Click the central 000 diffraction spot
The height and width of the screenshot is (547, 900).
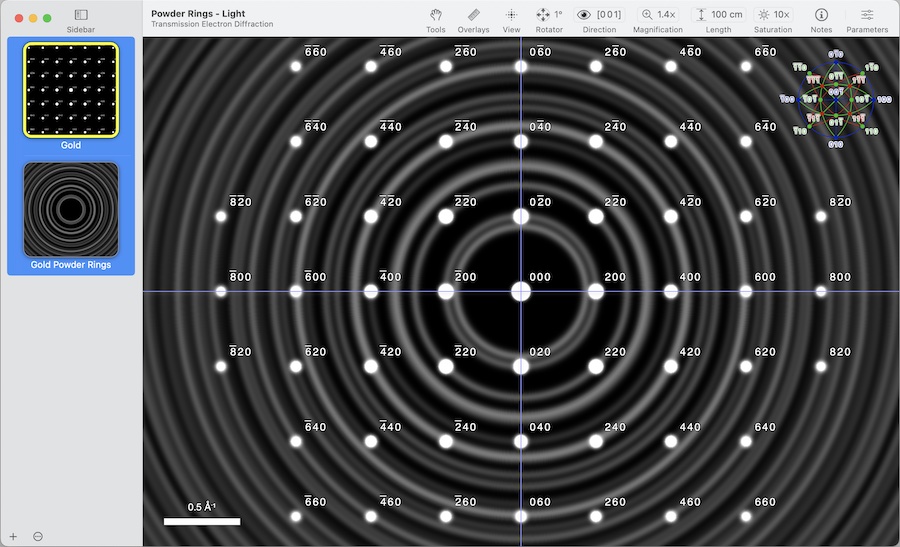point(520,291)
